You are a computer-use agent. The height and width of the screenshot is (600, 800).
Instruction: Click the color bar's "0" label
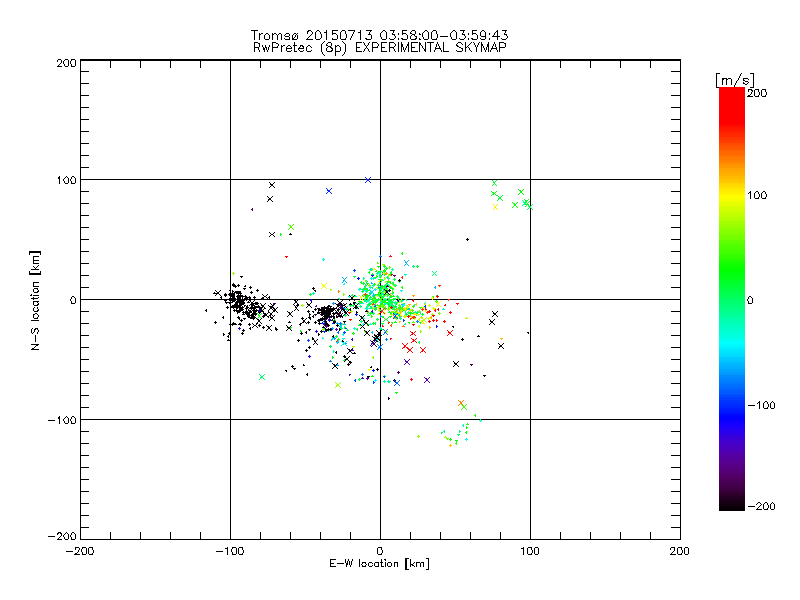click(x=750, y=300)
